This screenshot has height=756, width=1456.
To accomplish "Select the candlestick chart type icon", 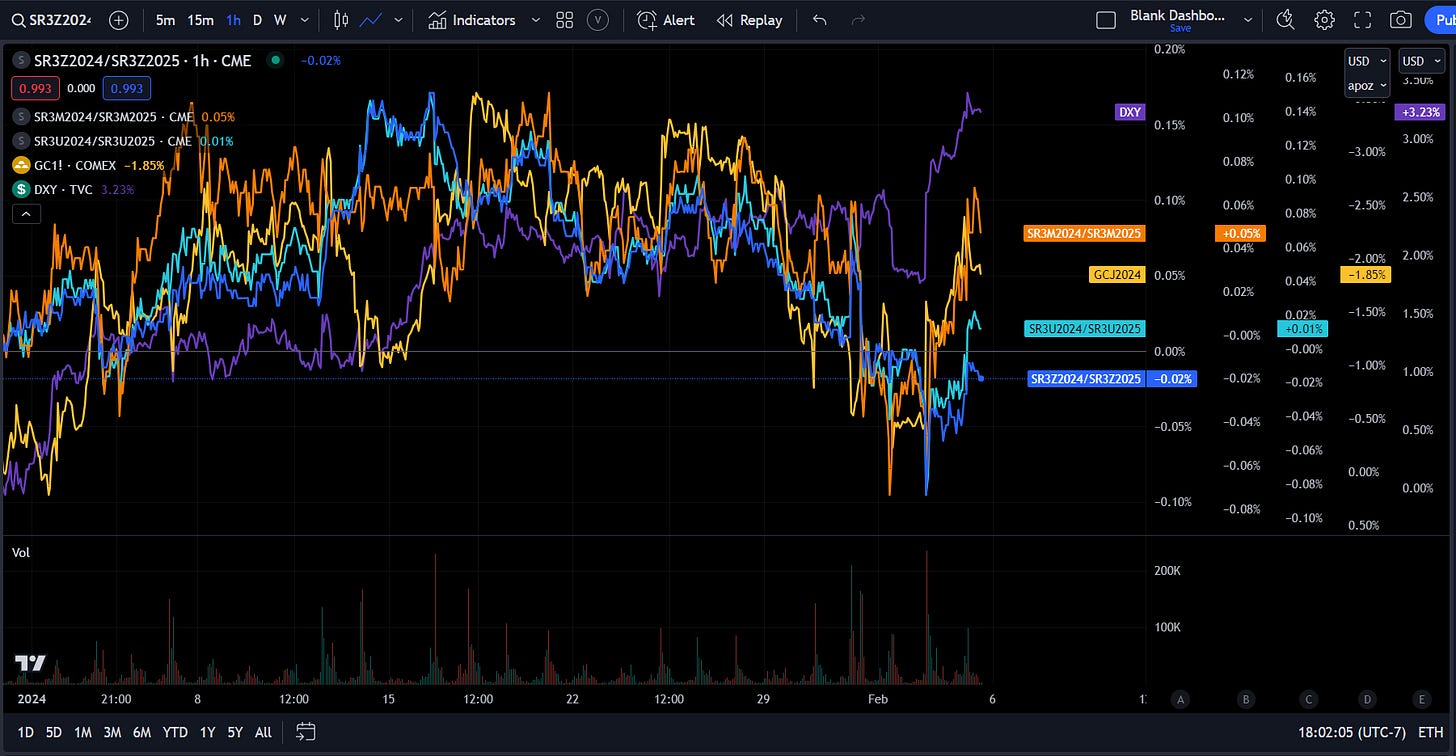I will click(341, 20).
